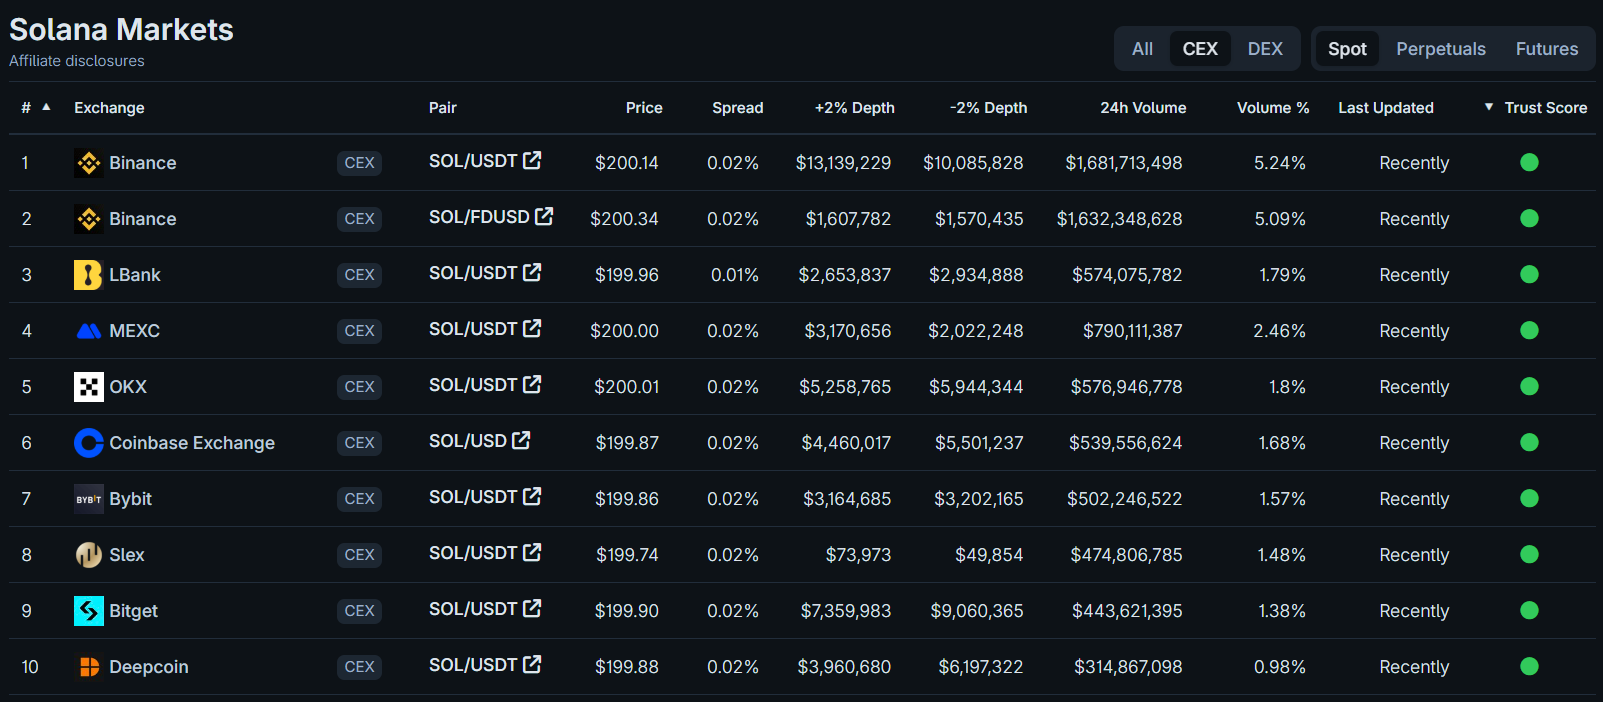Viewport: 1603px width, 702px height.
Task: Click the Bitget exchange icon
Action: (x=87, y=610)
